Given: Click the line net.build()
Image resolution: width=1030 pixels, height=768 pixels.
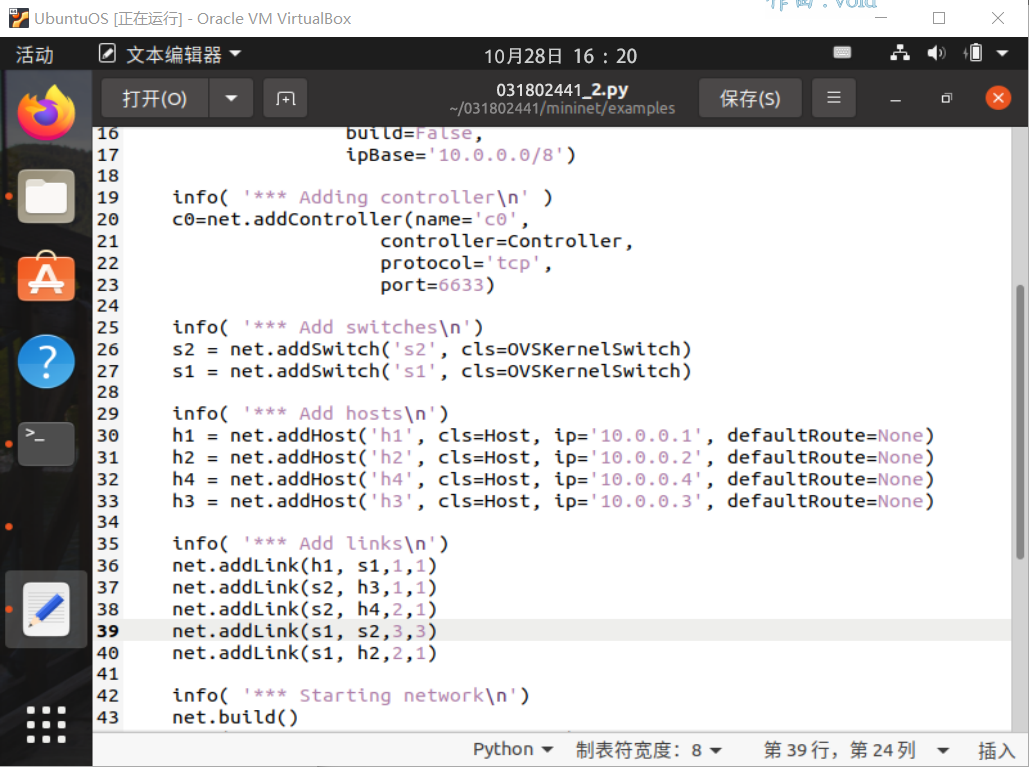Looking at the screenshot, I should pos(235,717).
